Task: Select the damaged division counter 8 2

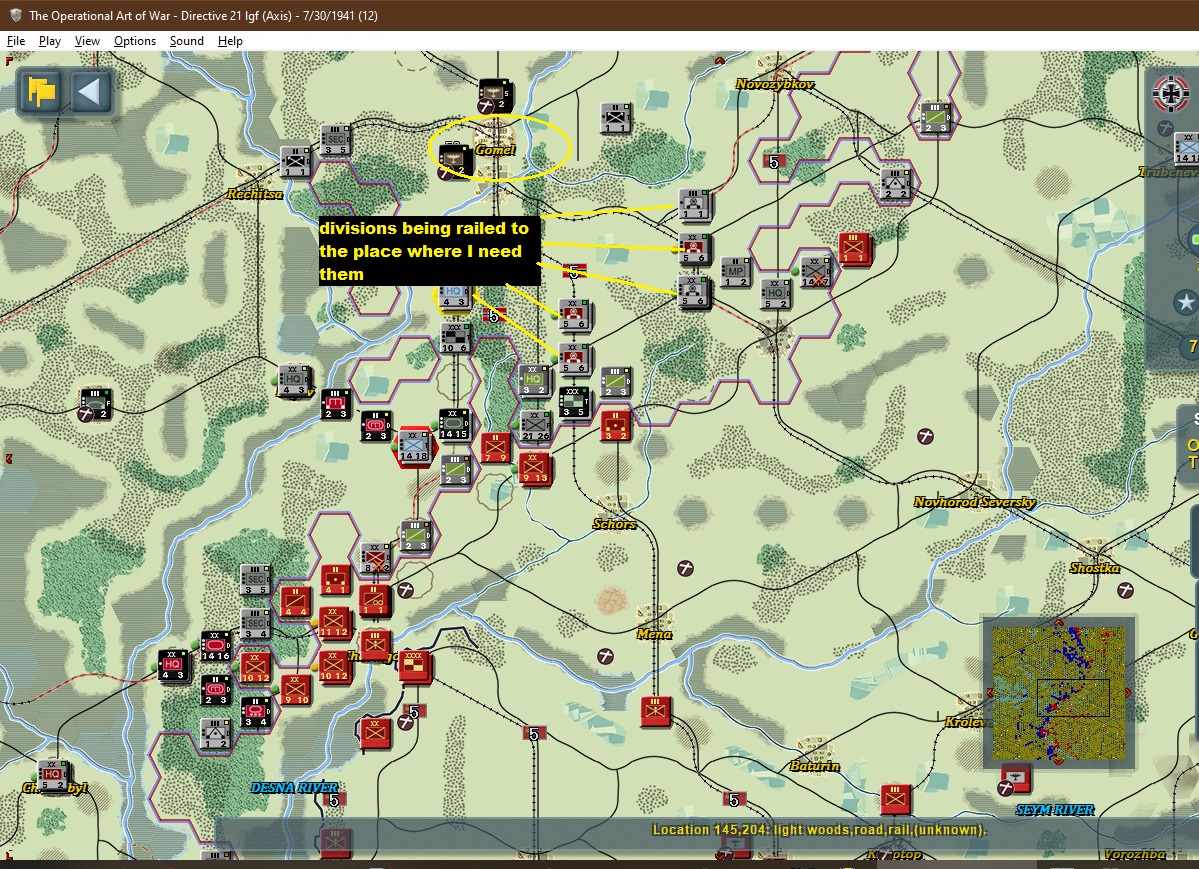Action: [x=375, y=558]
